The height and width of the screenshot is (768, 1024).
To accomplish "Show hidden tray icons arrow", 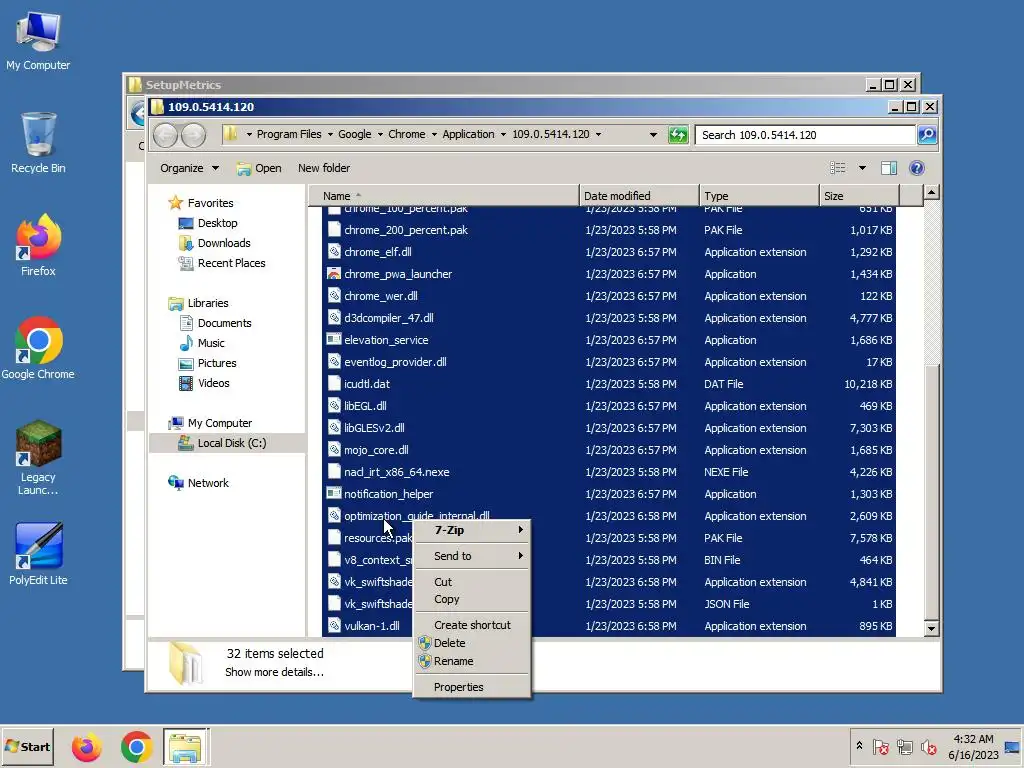I will (x=859, y=746).
